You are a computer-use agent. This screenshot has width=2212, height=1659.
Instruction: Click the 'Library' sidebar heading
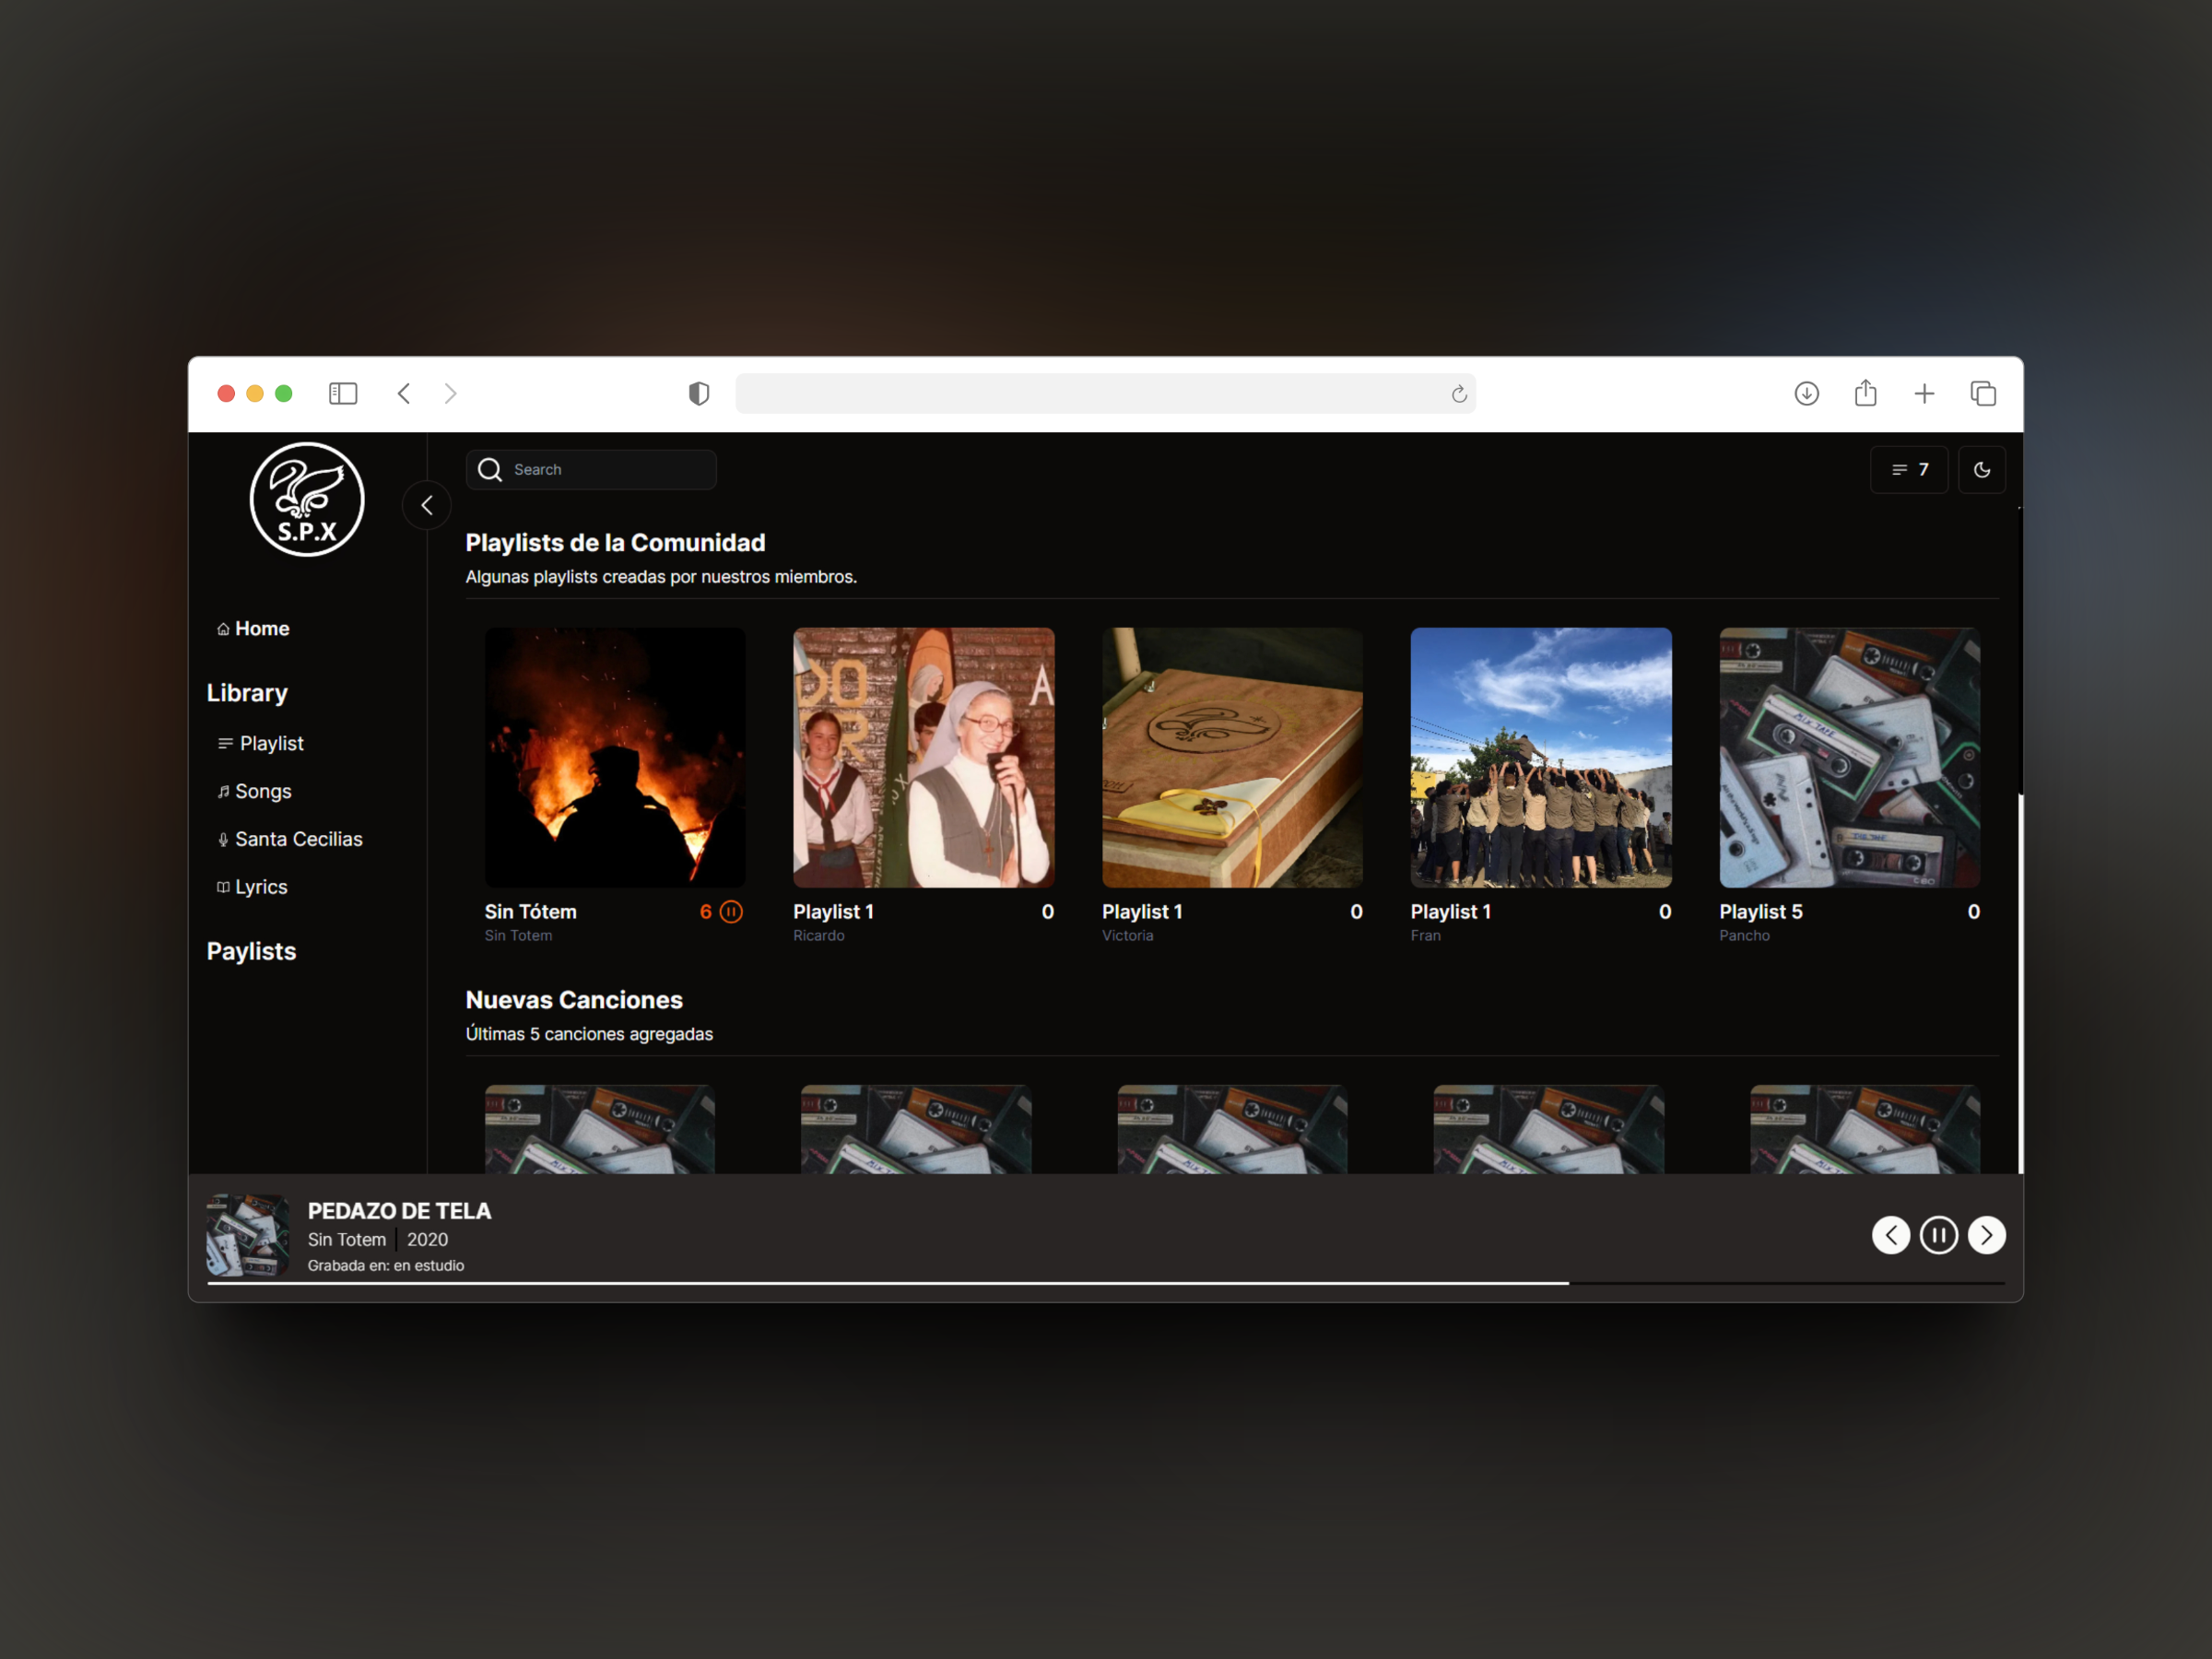(247, 692)
